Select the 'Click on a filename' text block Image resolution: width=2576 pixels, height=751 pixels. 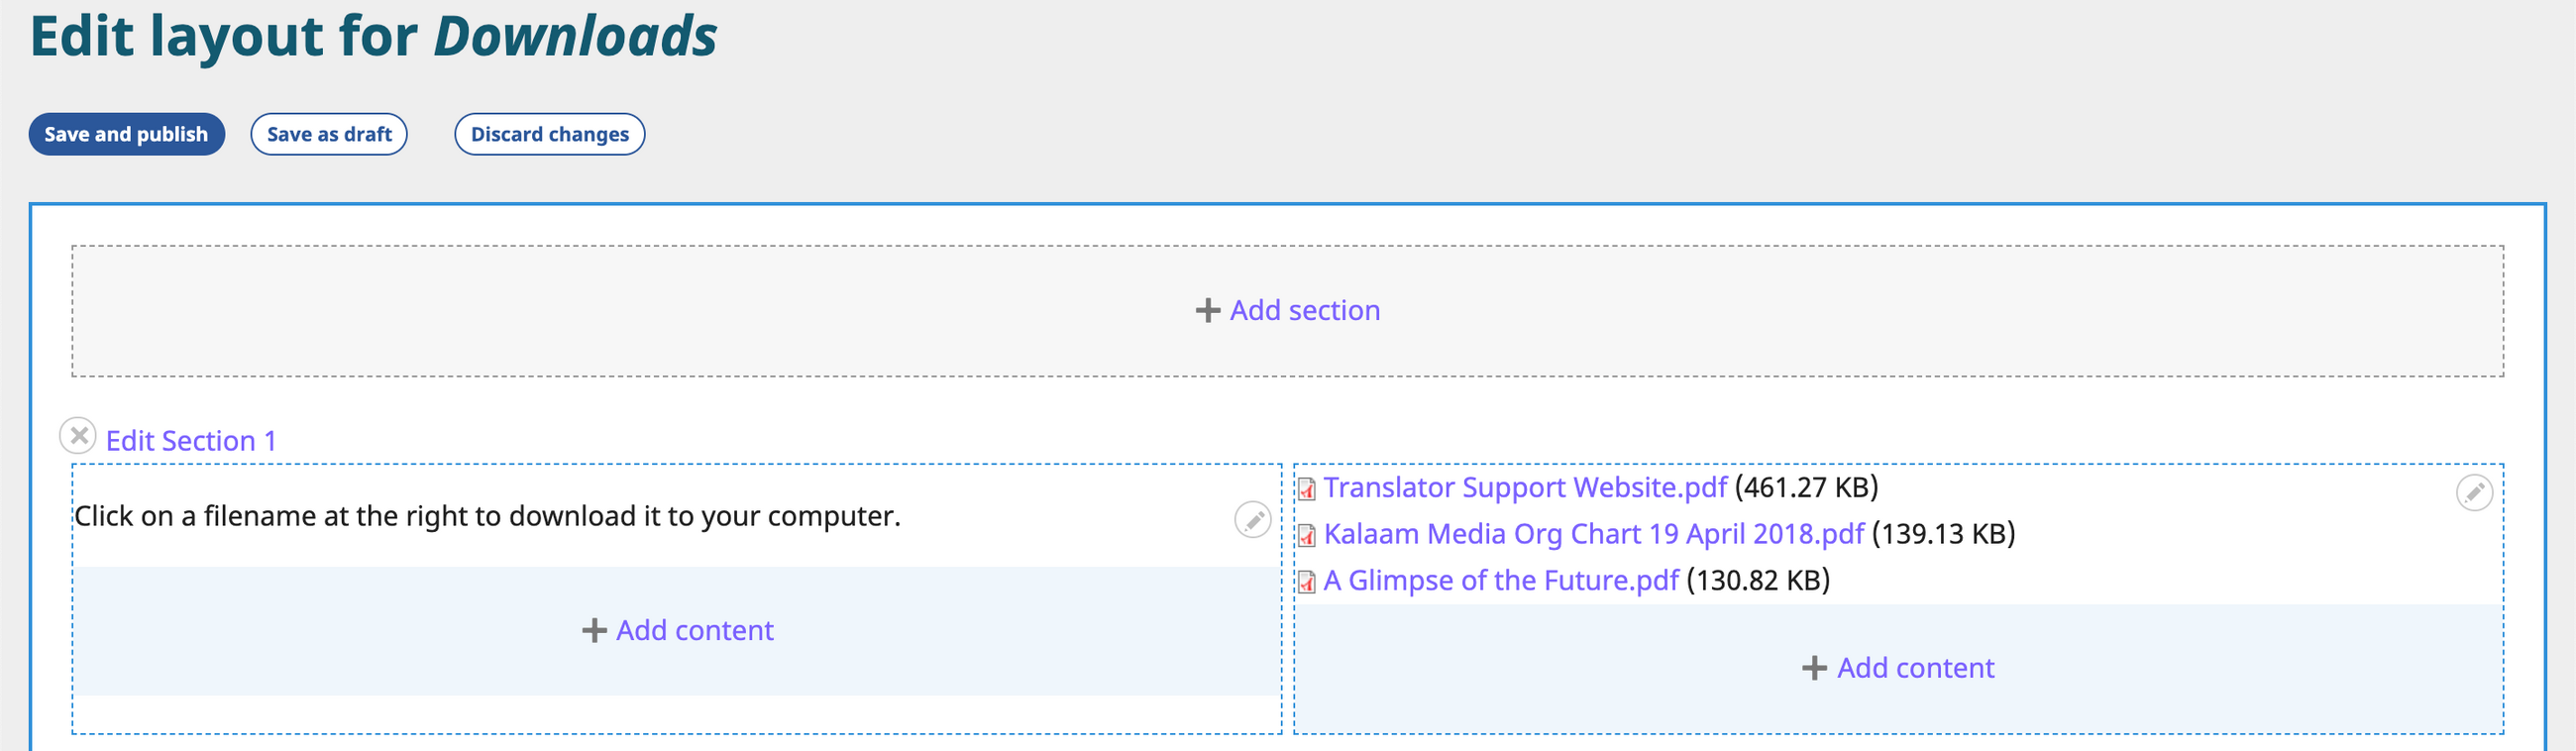(488, 516)
